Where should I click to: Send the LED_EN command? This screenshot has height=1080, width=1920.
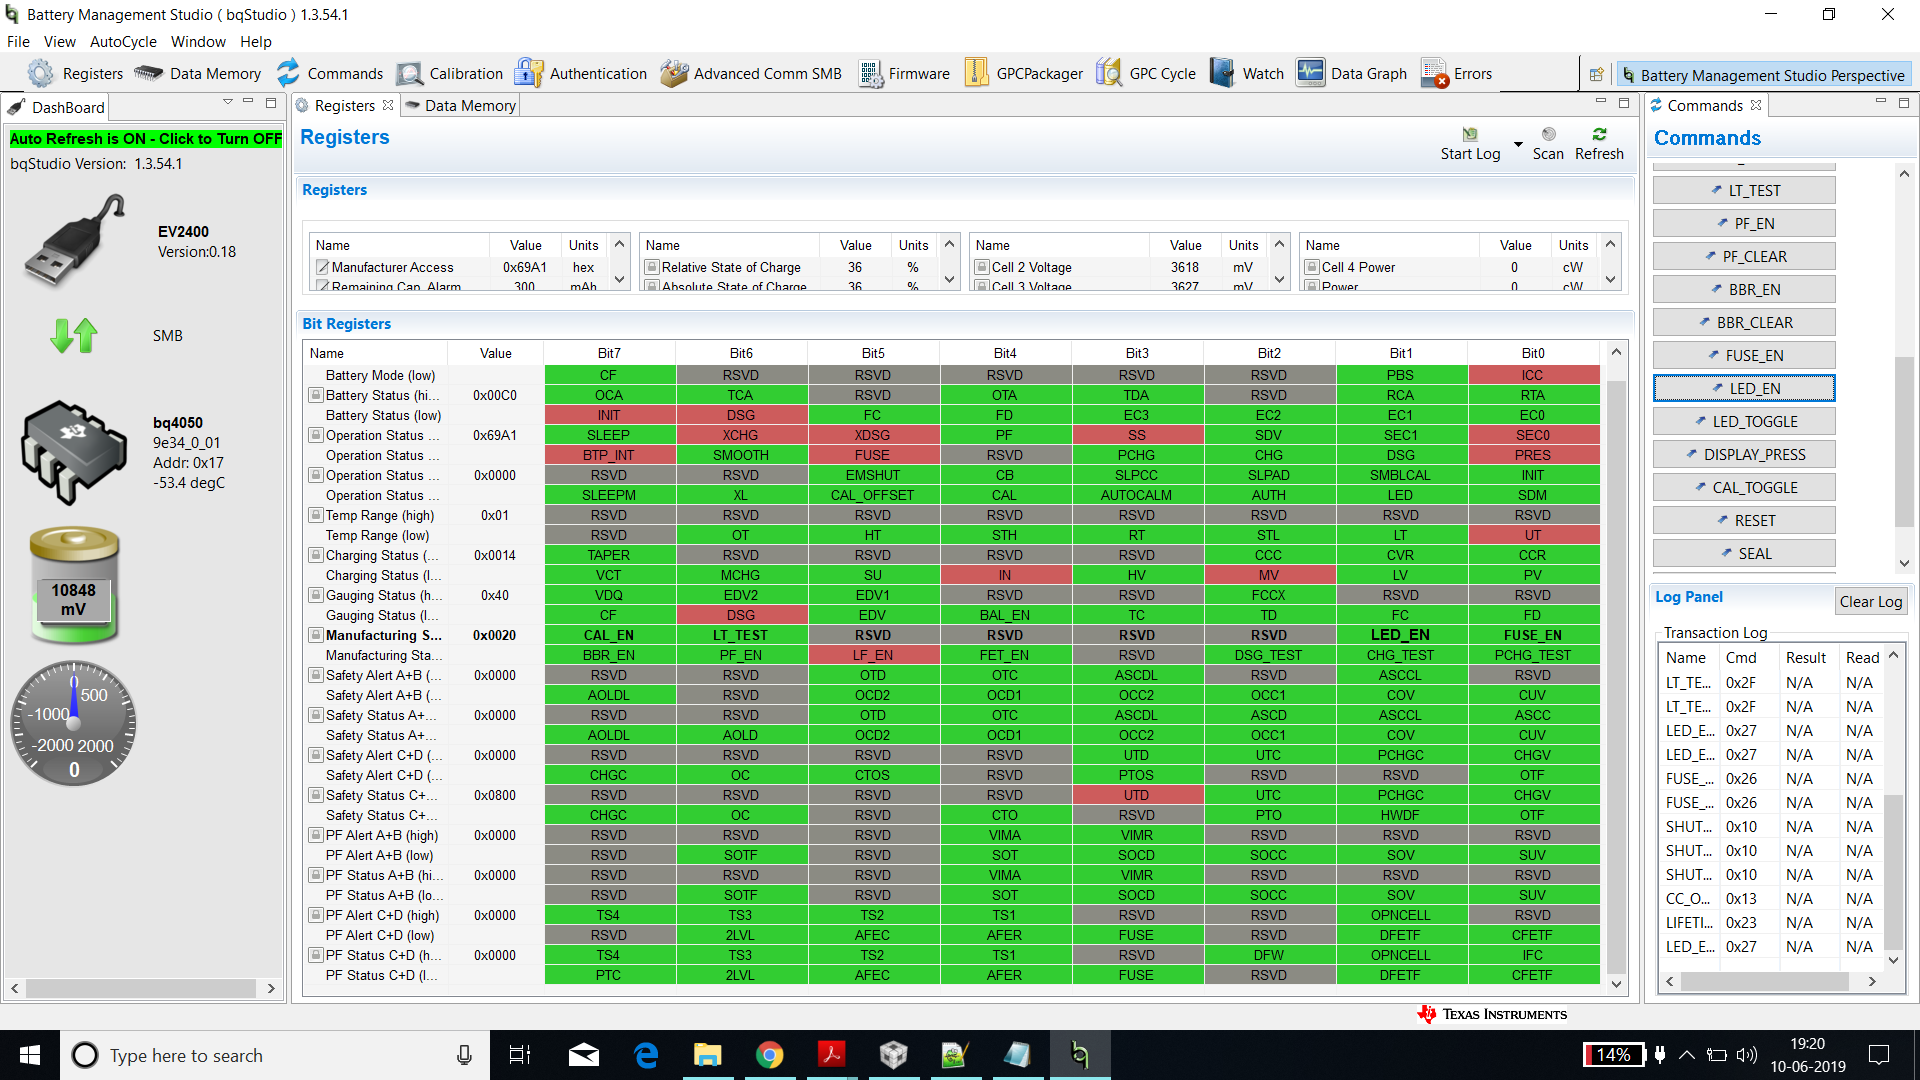(1744, 388)
